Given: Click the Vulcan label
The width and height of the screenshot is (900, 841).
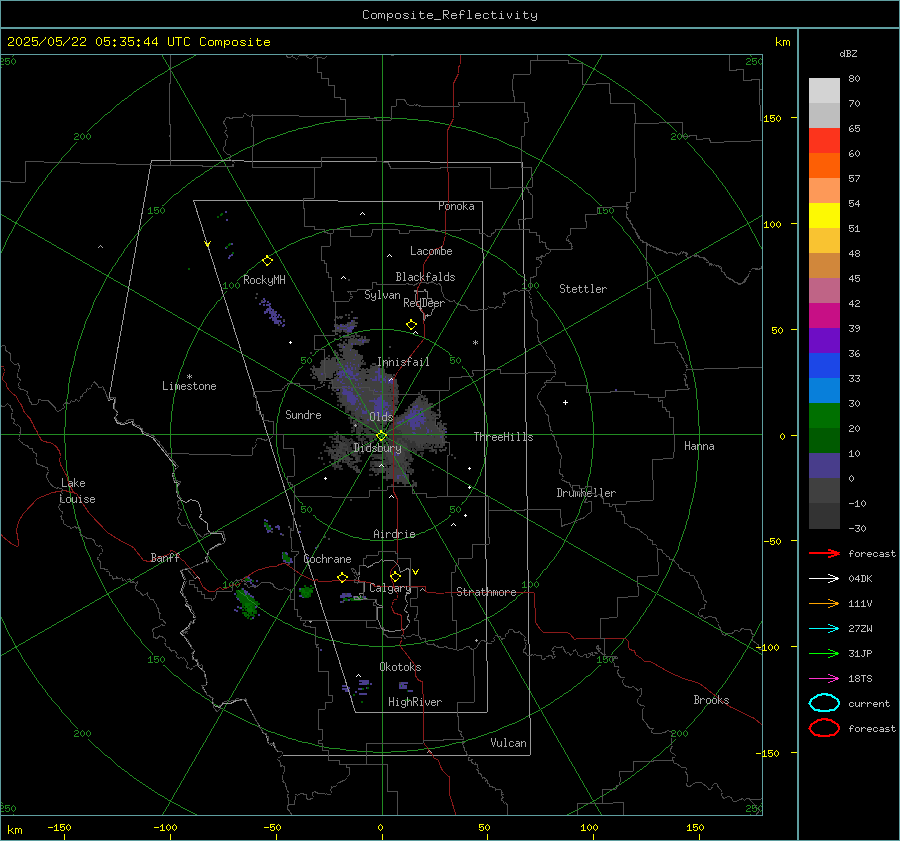Looking at the screenshot, I should [x=509, y=743].
